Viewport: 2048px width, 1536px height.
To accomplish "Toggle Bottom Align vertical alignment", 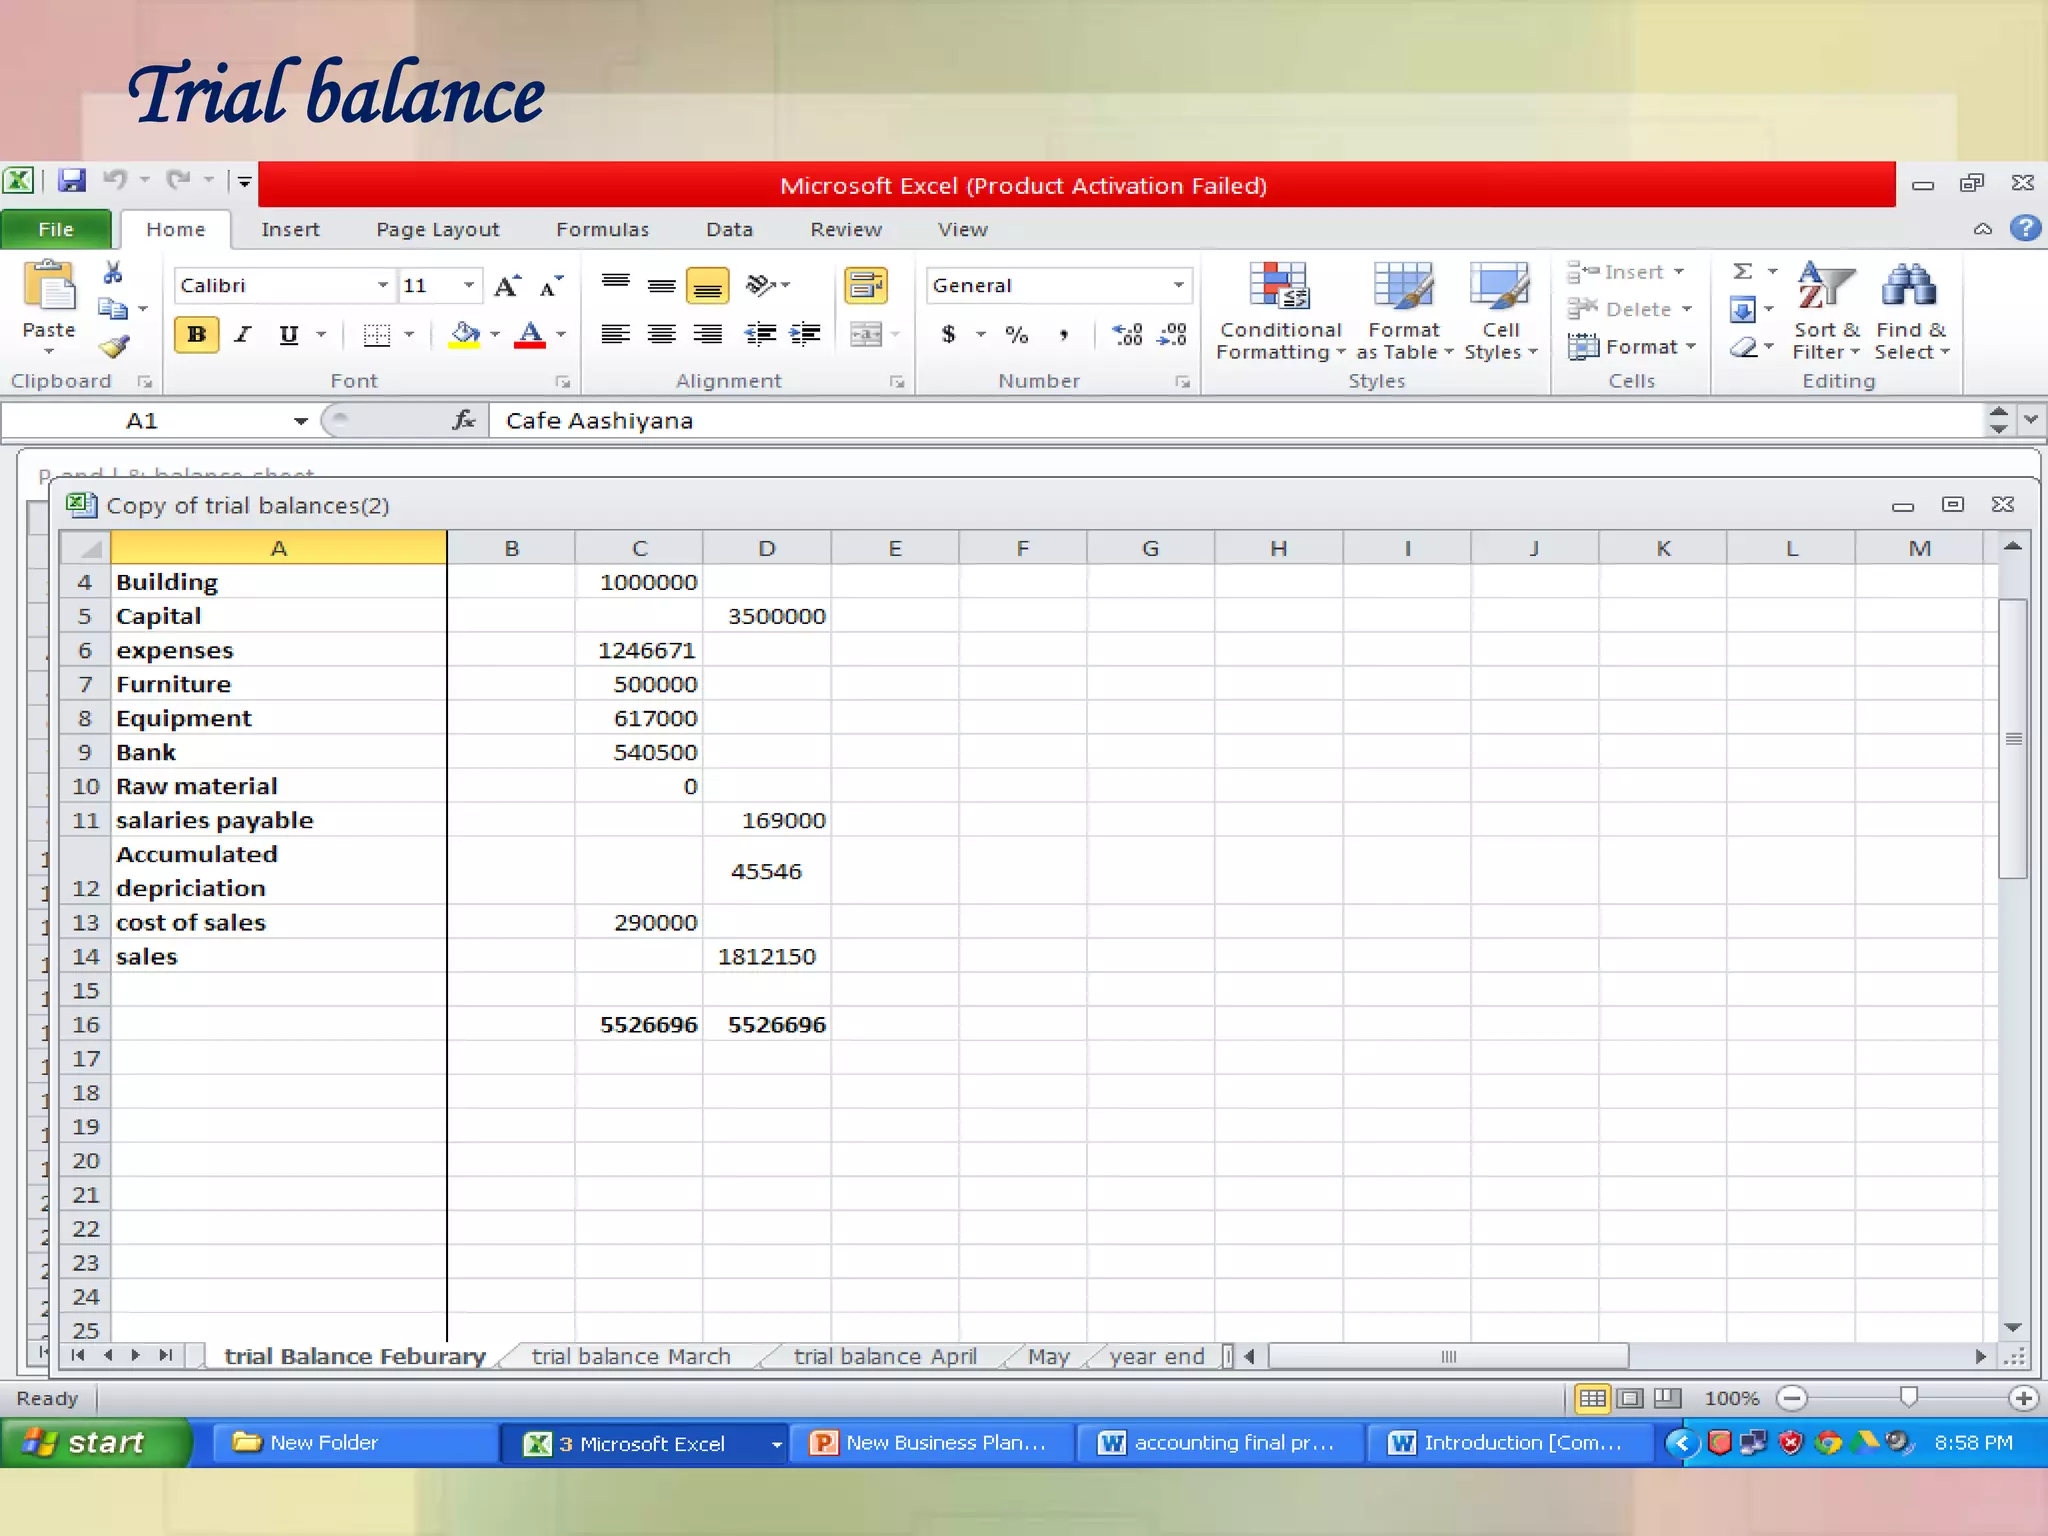I will (x=707, y=287).
